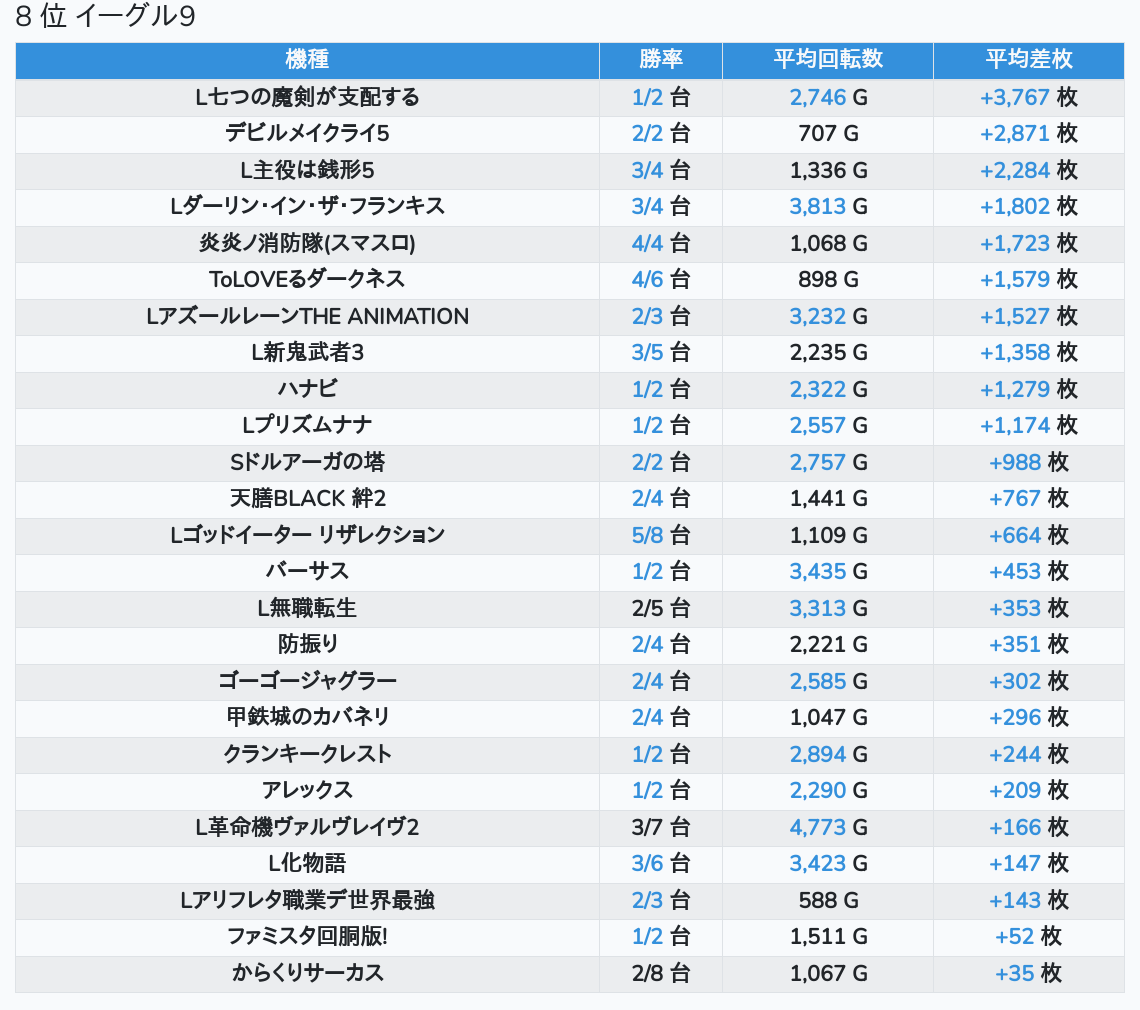Click the 平均回転数 column header
This screenshot has width=1140, height=1010.
pos(827,60)
